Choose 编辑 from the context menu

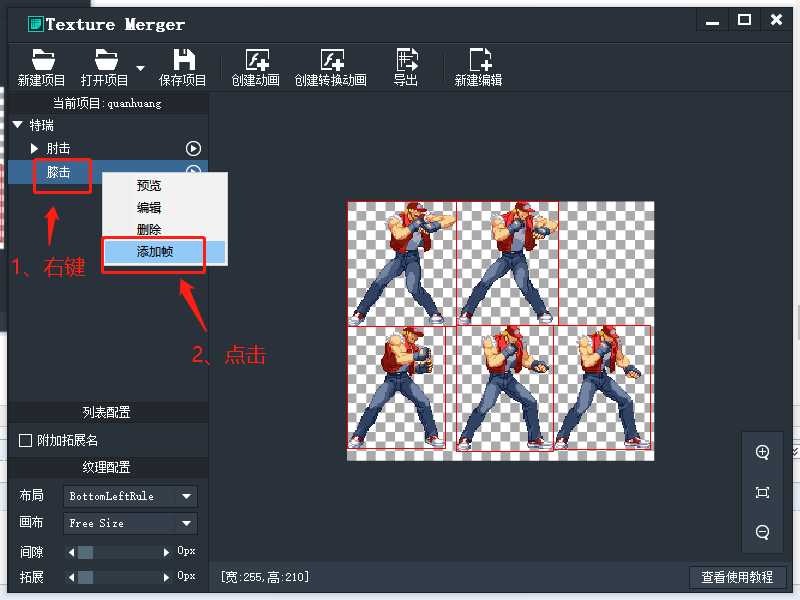click(x=149, y=208)
